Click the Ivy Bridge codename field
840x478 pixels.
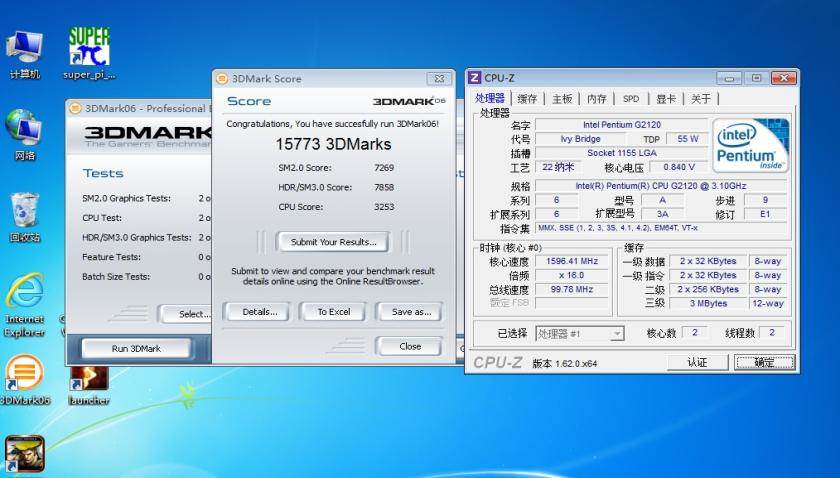click(580, 139)
